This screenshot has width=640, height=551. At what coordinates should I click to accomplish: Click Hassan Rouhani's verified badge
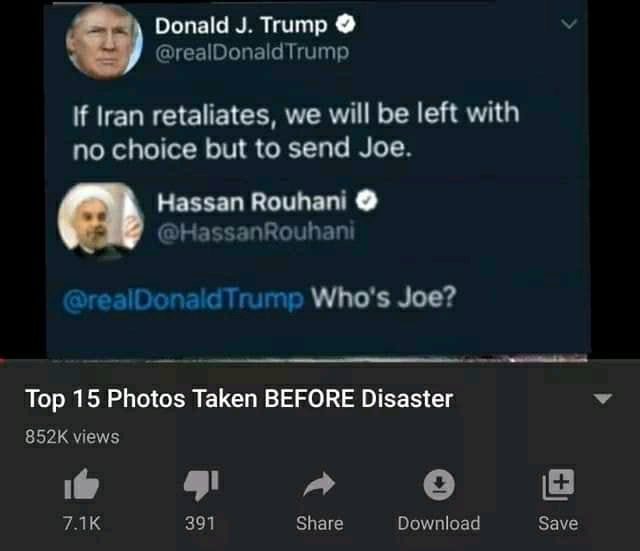pyautogui.click(x=367, y=200)
